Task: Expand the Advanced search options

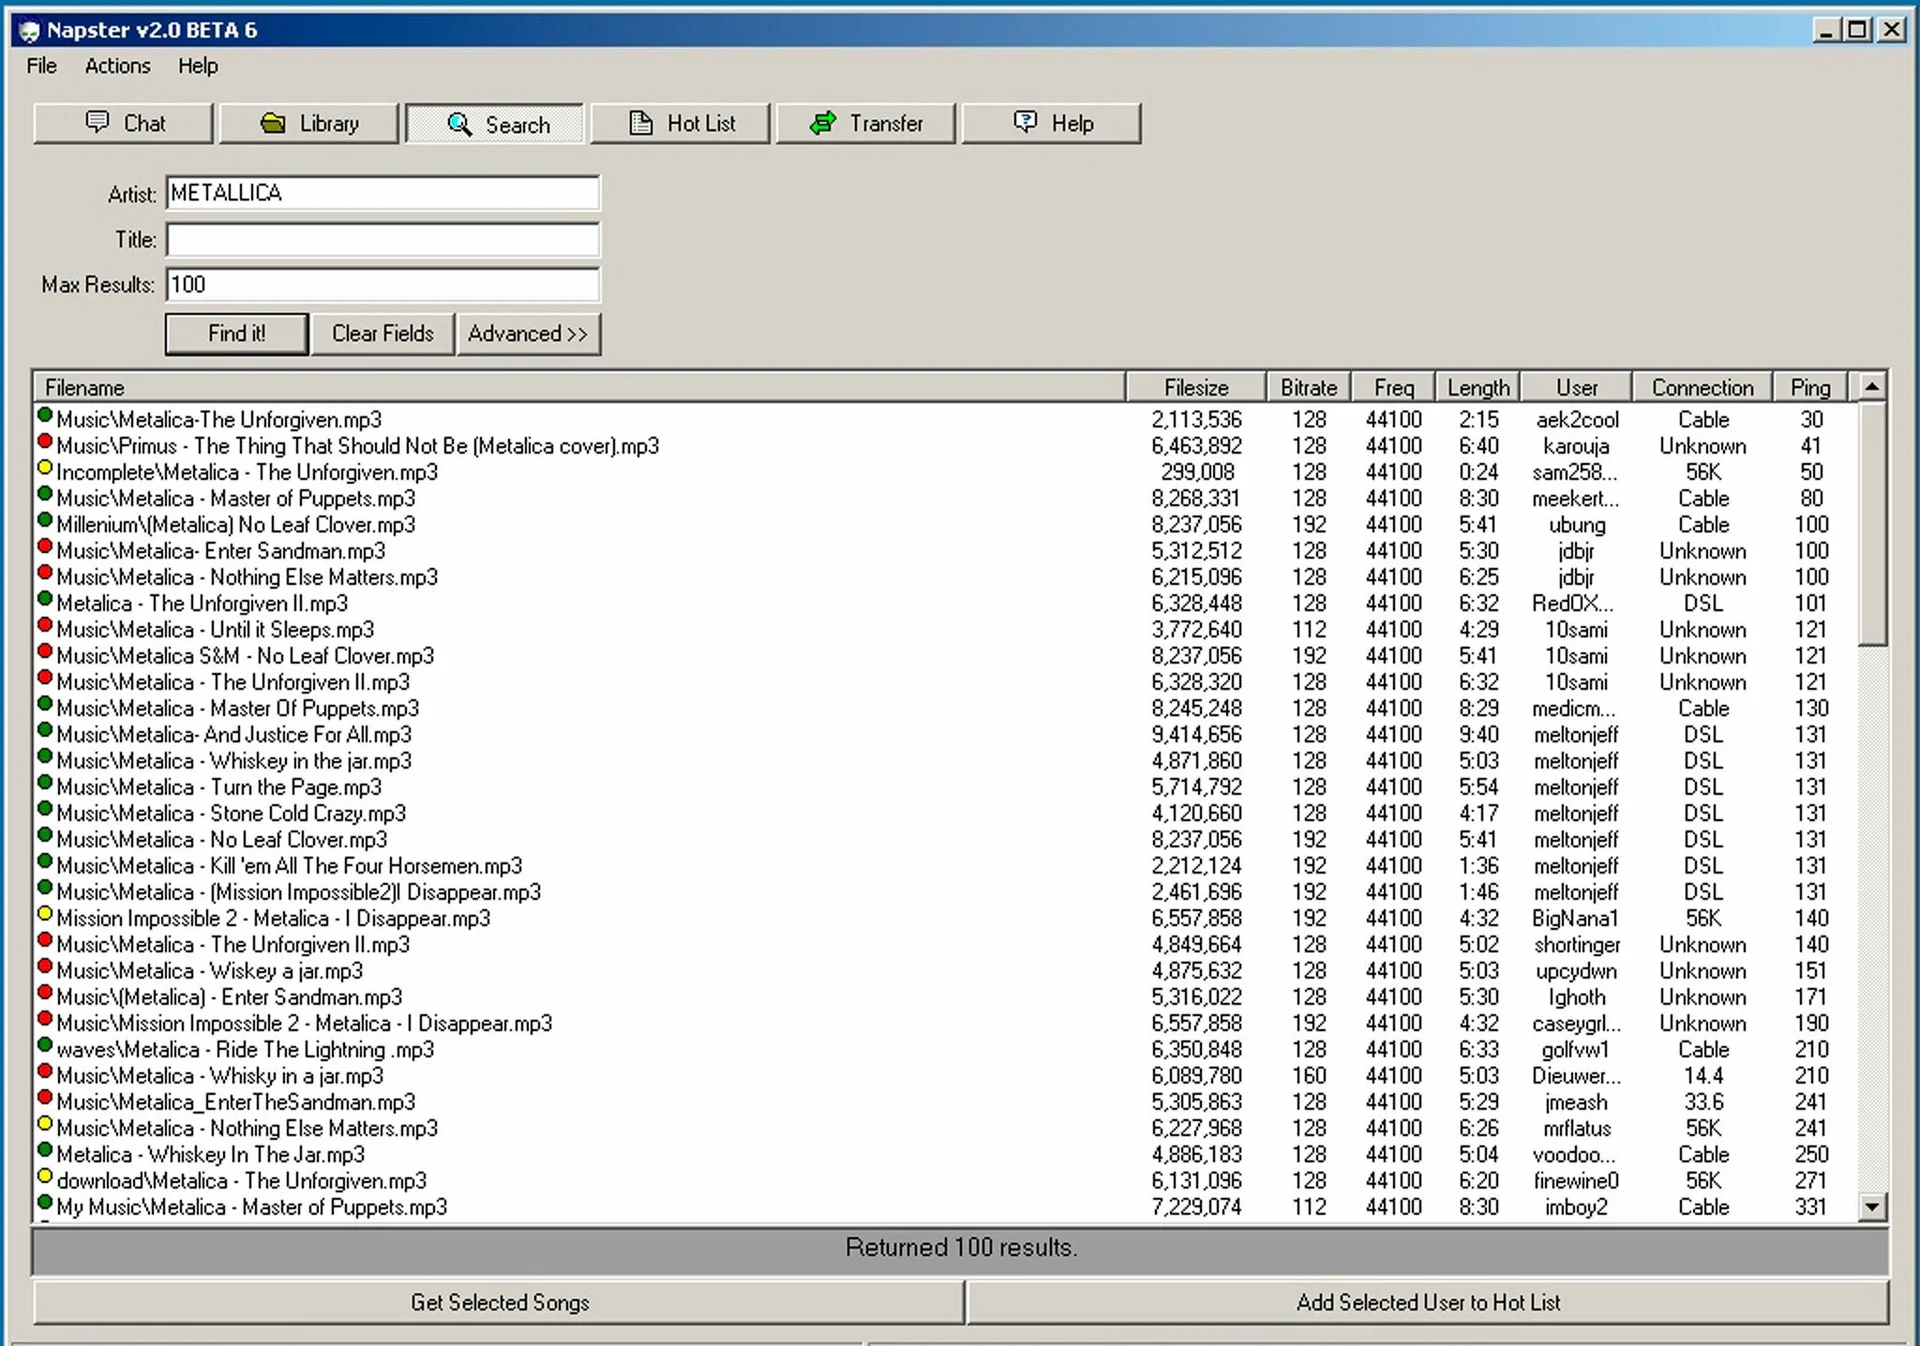Action: [529, 334]
